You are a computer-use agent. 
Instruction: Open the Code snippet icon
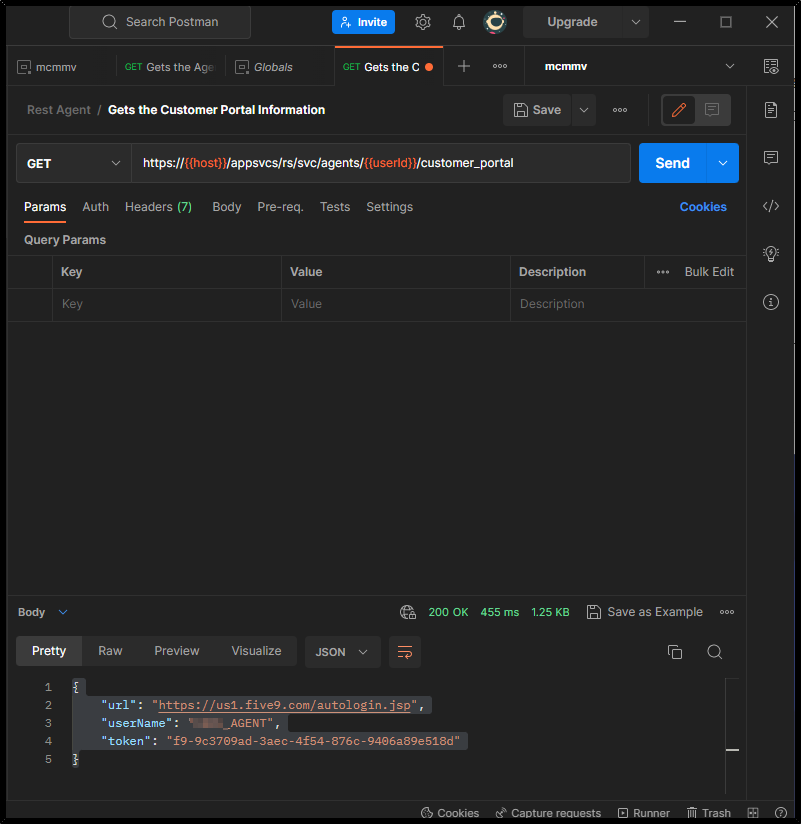pos(771,206)
